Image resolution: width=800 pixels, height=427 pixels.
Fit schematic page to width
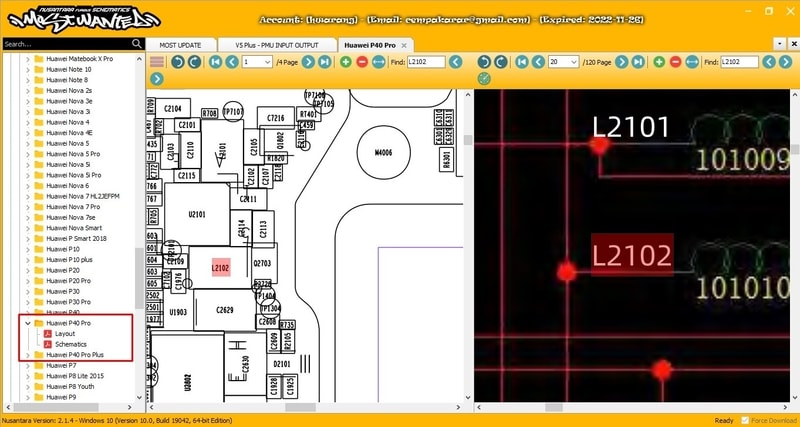[x=692, y=62]
